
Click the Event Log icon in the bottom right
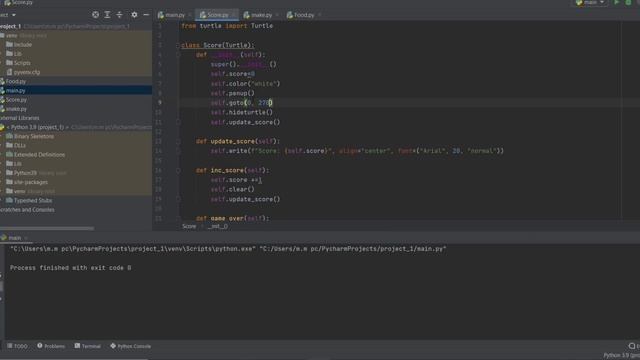click(632, 346)
